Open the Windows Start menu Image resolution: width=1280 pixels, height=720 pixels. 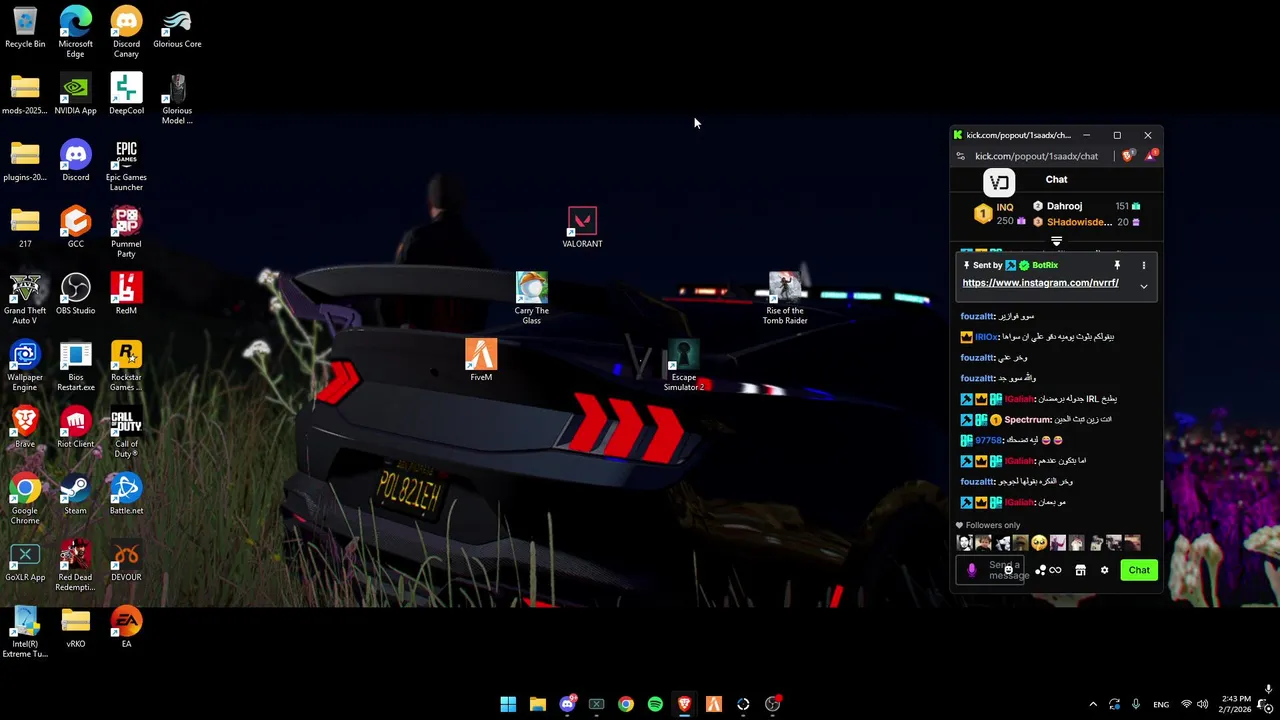click(508, 704)
